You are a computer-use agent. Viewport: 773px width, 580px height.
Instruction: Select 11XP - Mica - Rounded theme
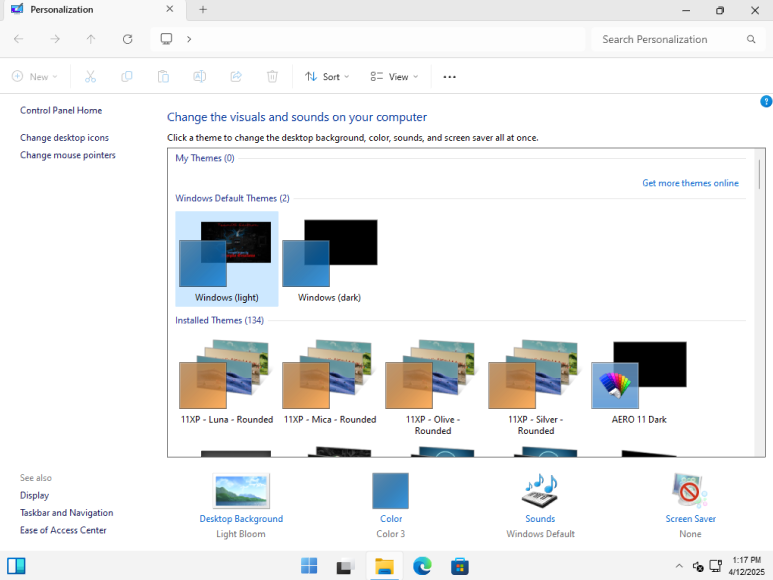[330, 382]
